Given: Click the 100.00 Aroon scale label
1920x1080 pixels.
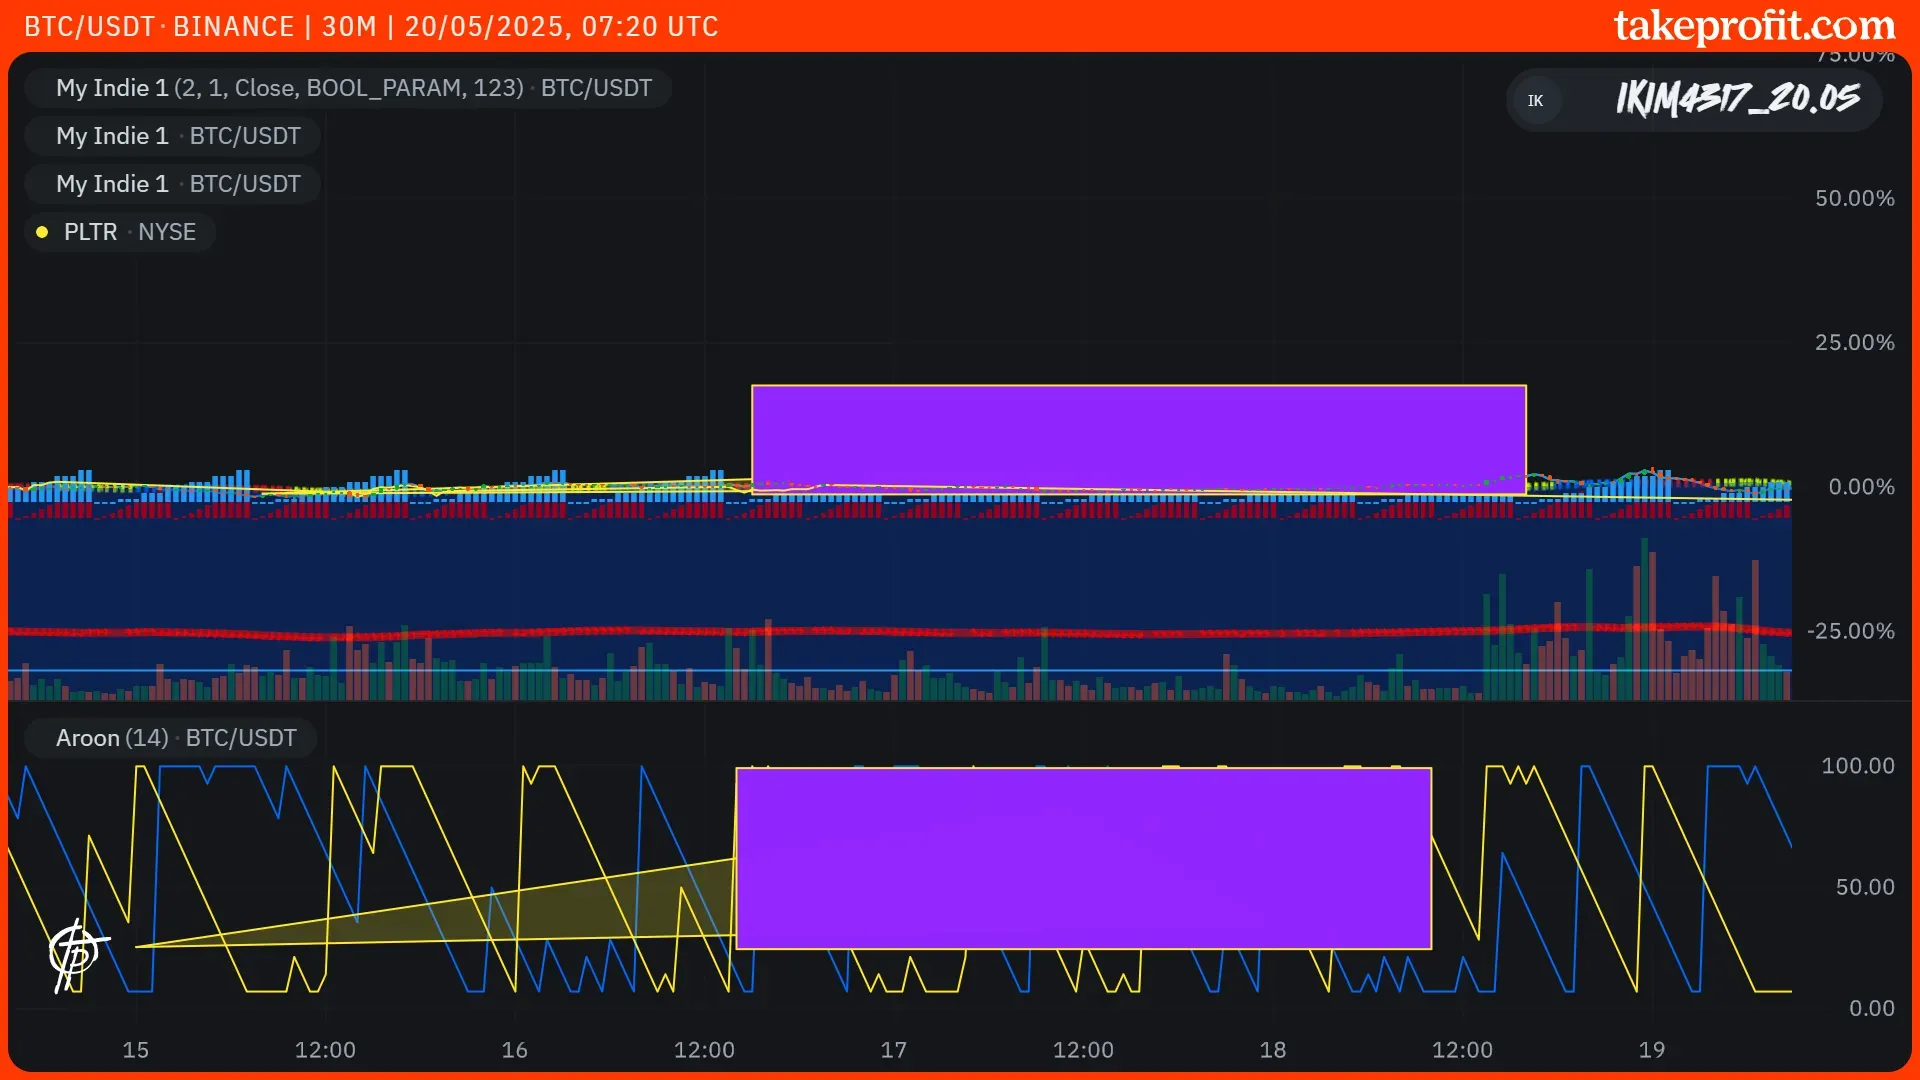Looking at the screenshot, I should pyautogui.click(x=1857, y=766).
